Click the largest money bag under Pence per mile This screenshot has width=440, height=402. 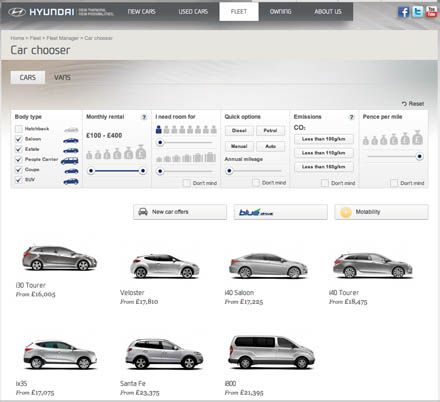(417, 137)
